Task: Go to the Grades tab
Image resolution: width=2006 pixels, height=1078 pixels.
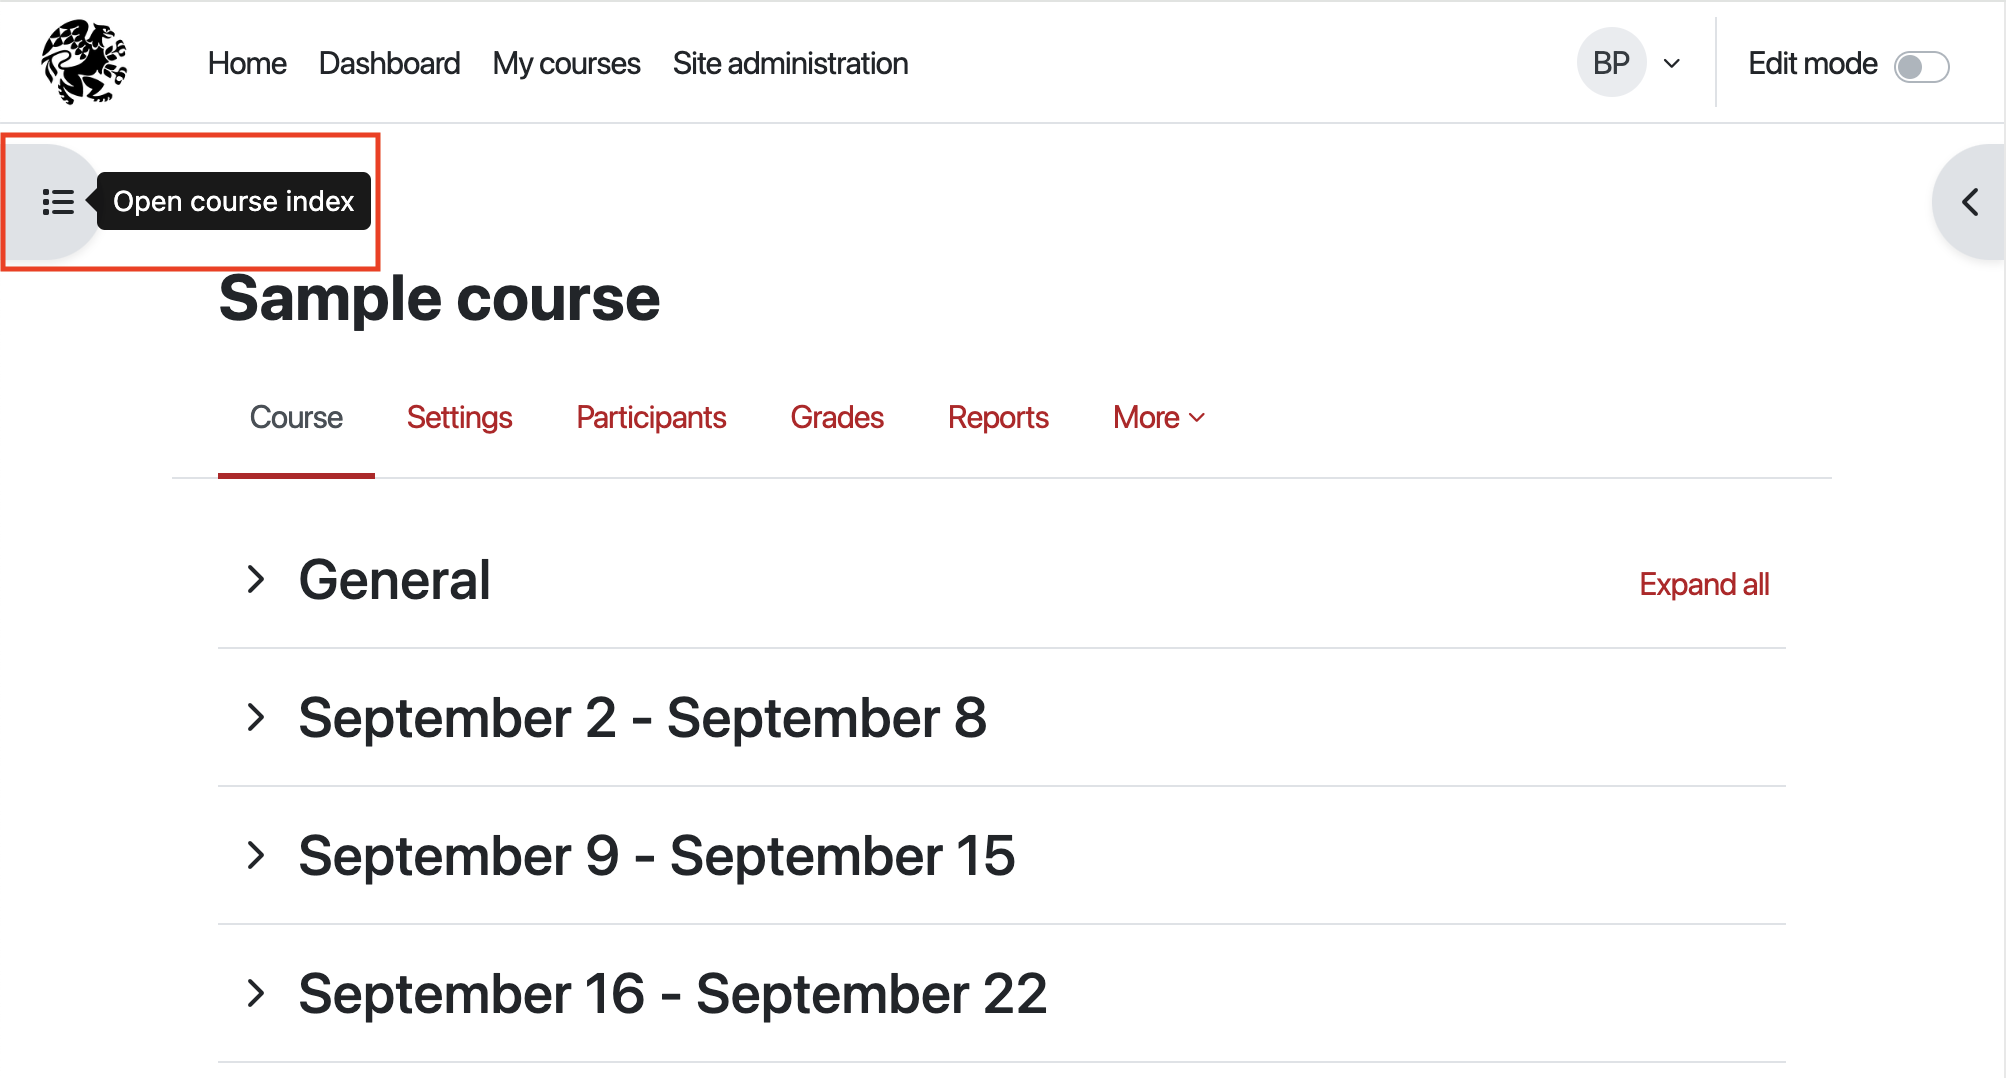Action: [837, 417]
